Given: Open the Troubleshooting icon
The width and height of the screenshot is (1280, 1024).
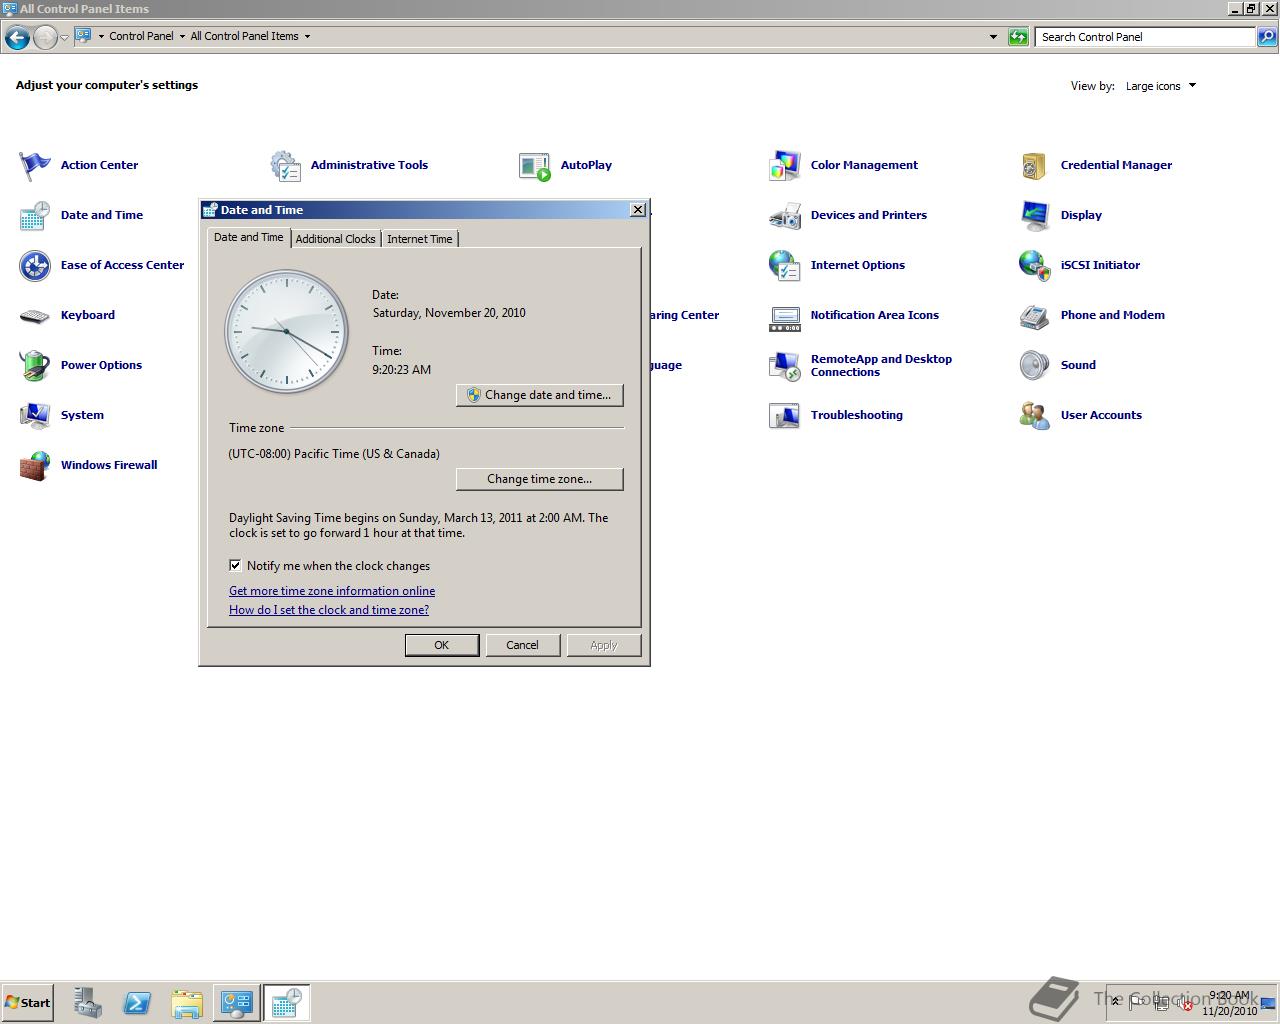Looking at the screenshot, I should (785, 415).
